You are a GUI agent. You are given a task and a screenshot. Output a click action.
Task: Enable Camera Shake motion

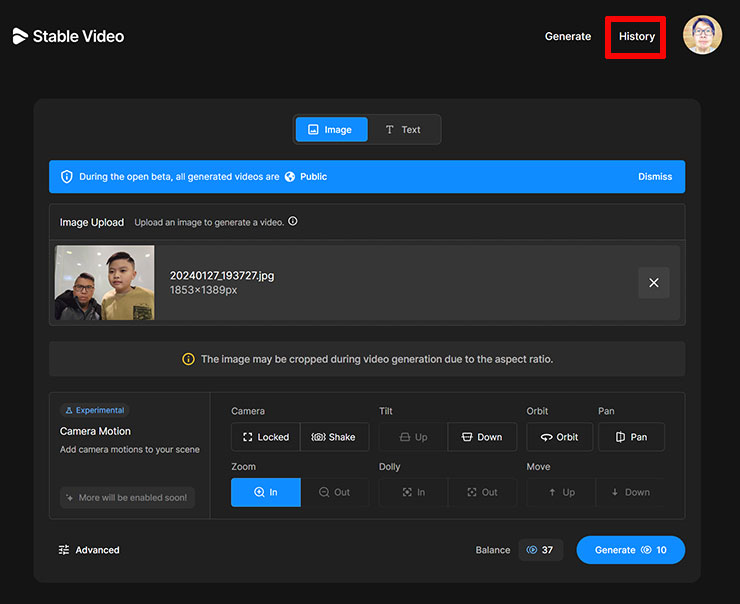(x=334, y=437)
